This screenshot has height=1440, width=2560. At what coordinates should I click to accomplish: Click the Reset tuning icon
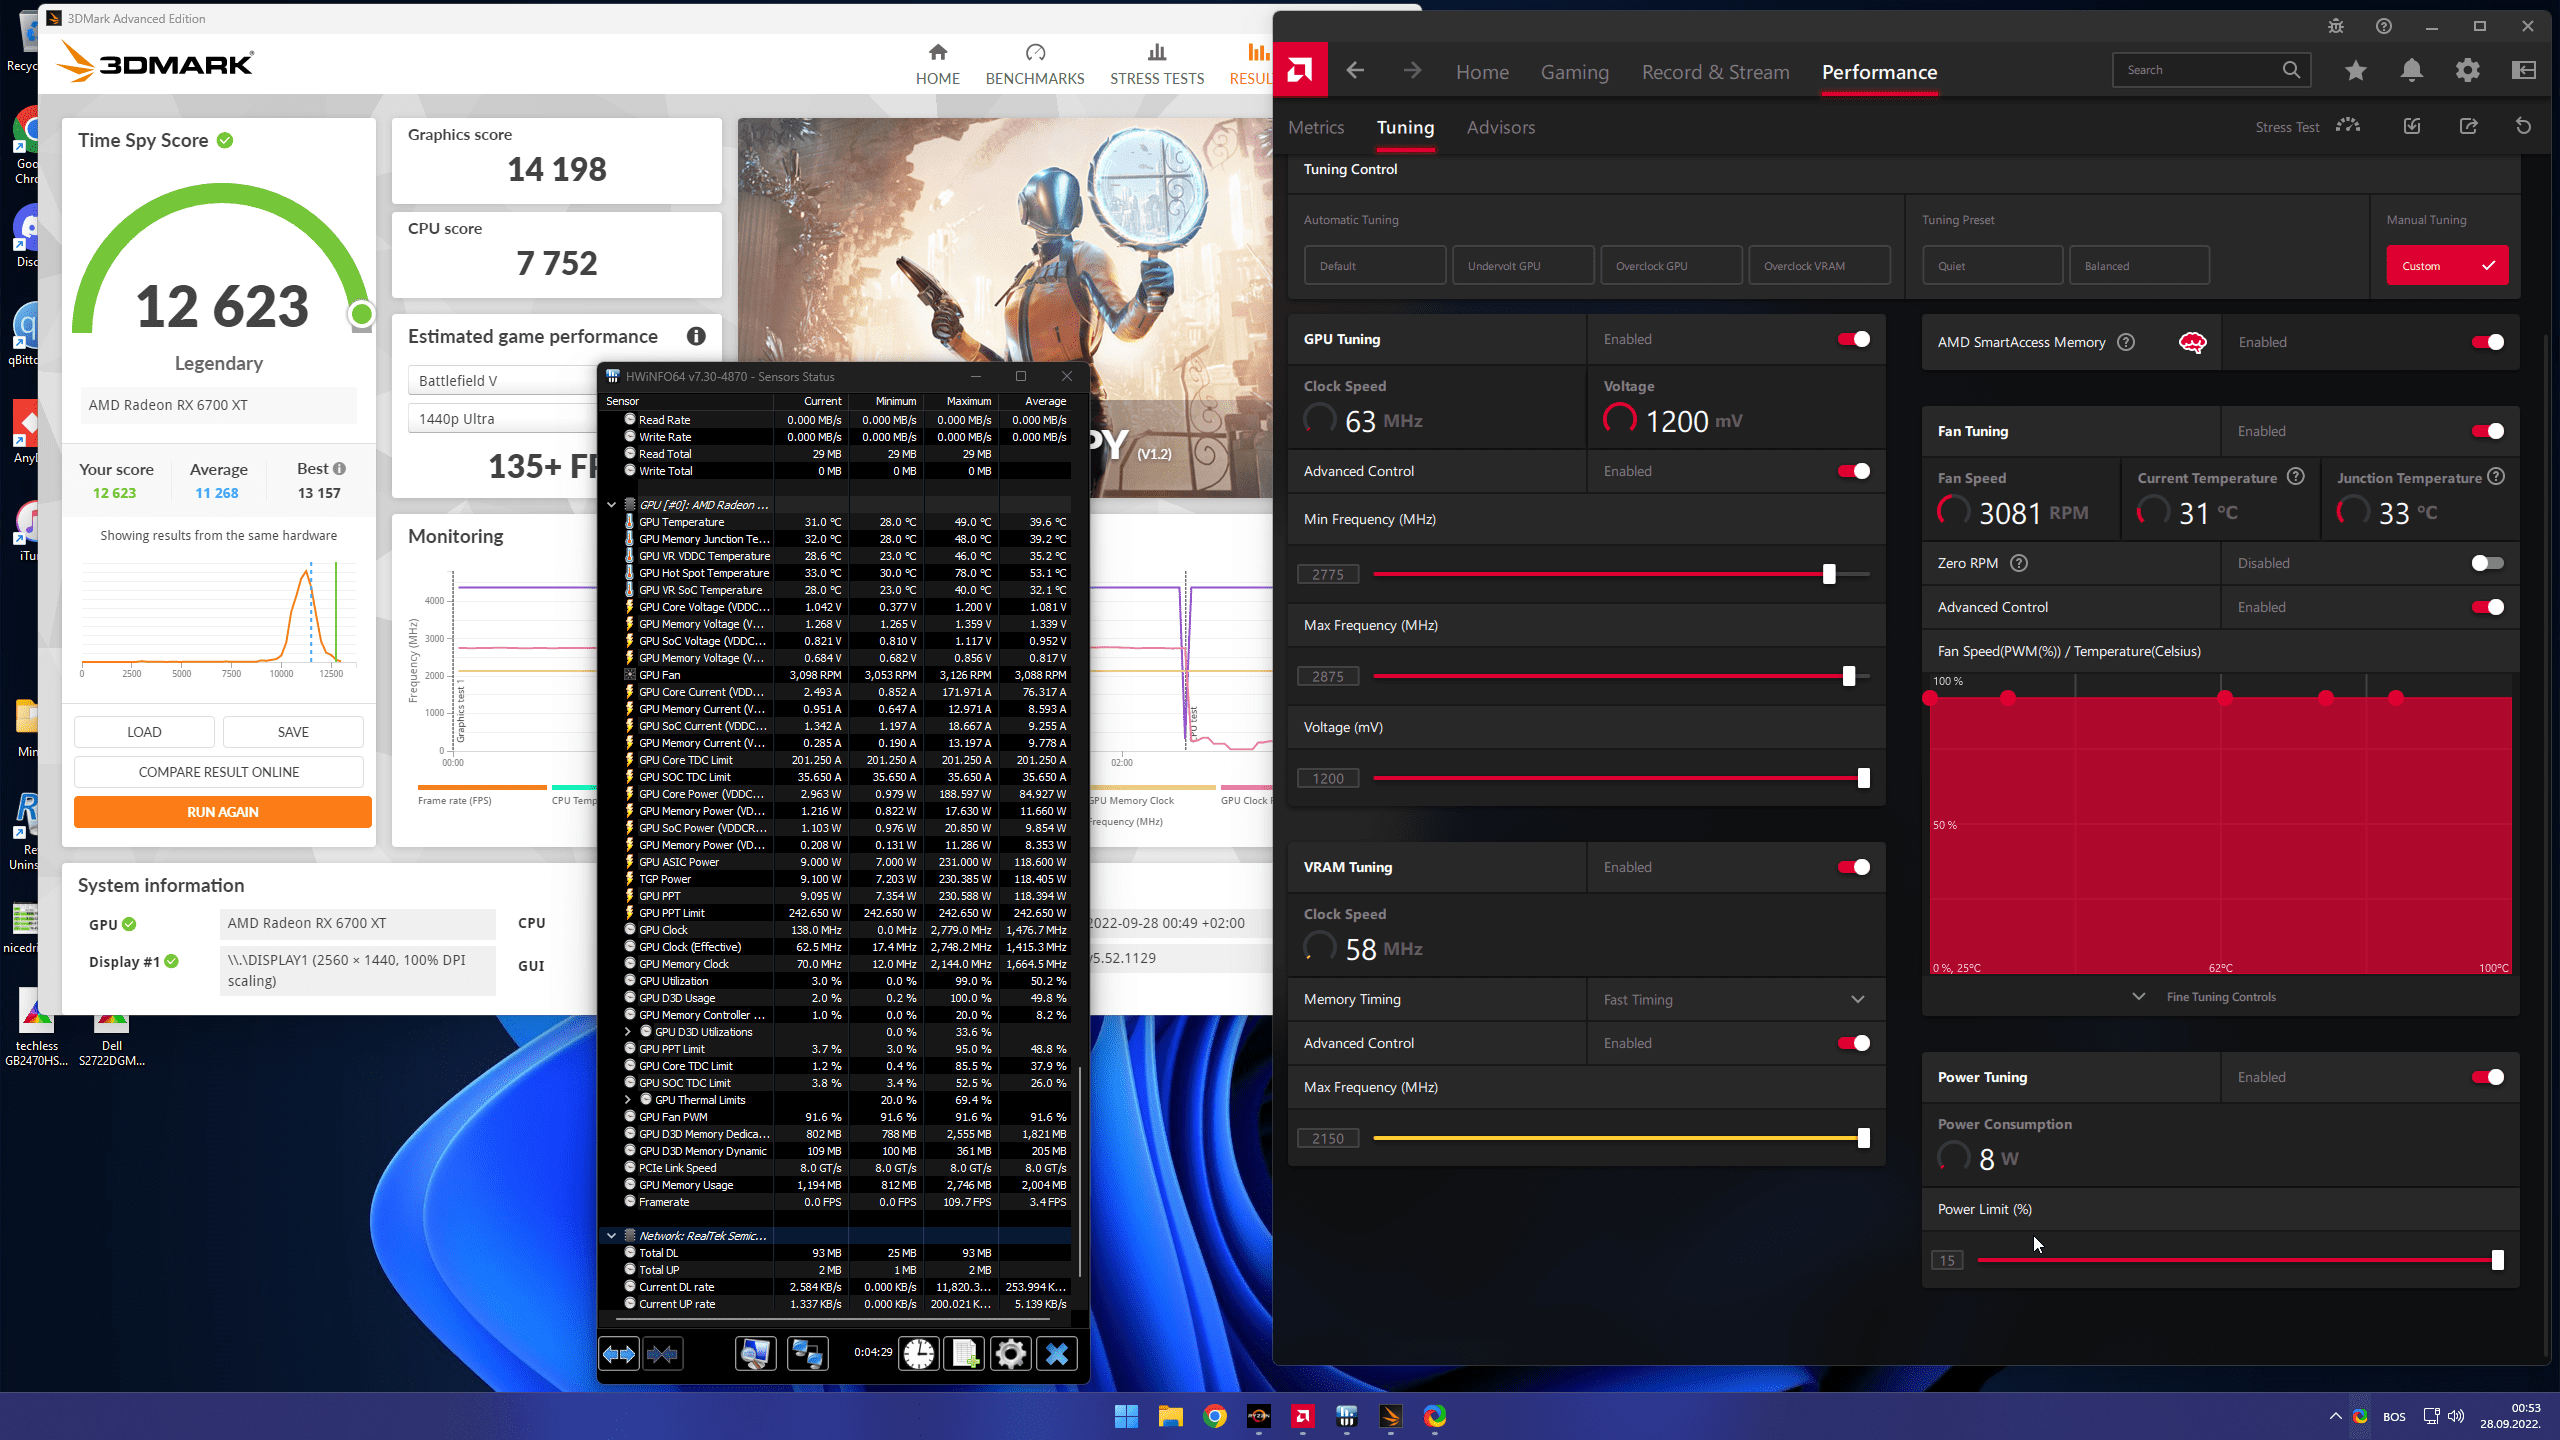(x=2523, y=126)
